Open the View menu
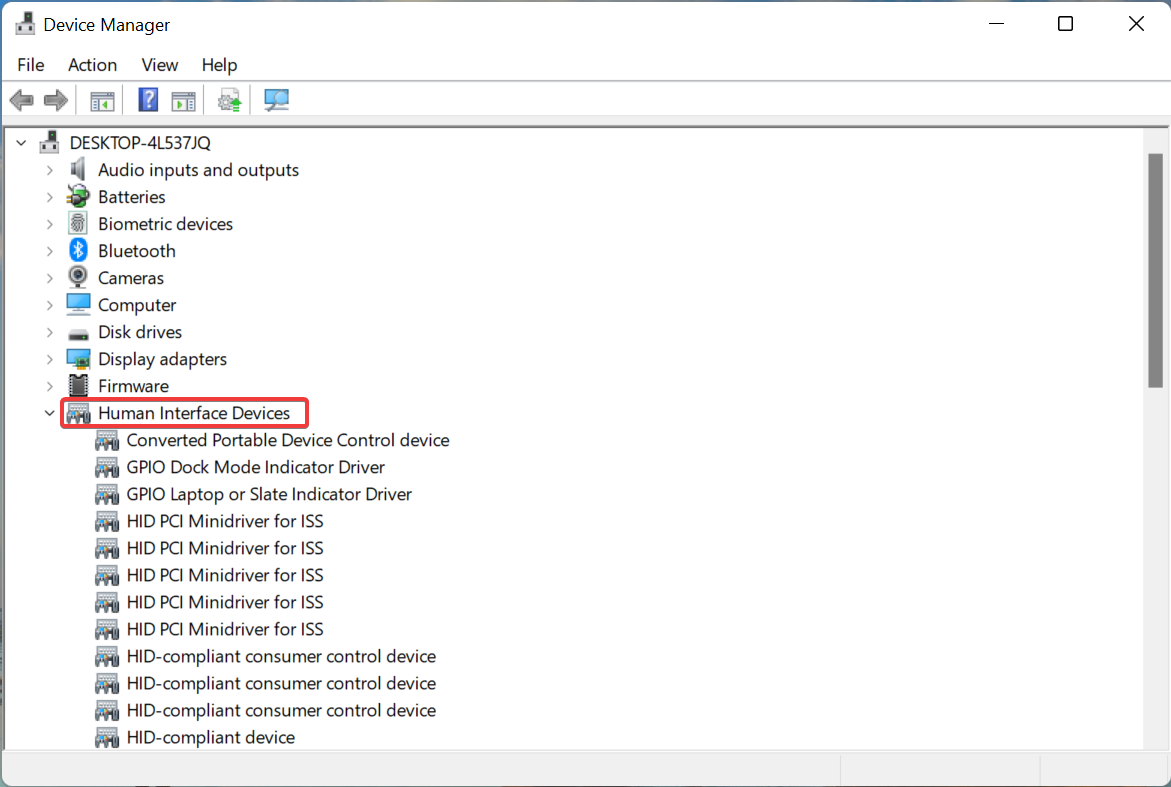This screenshot has width=1171, height=787. coord(159,64)
